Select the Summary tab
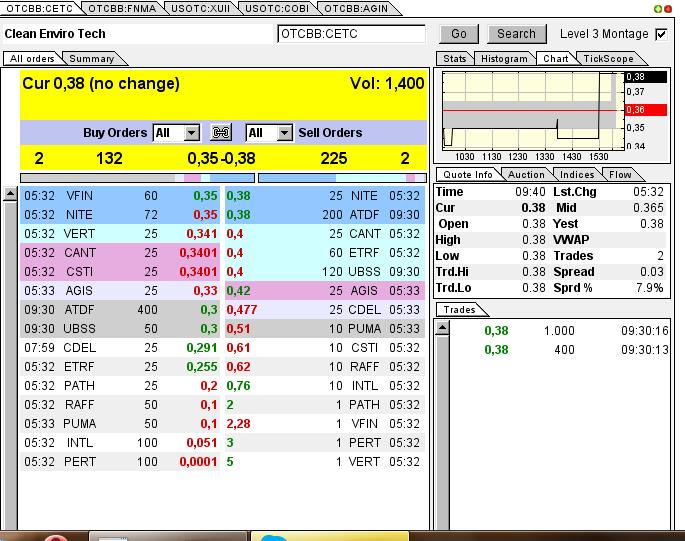Viewport: 685px width, 541px height. pyautogui.click(x=91, y=59)
